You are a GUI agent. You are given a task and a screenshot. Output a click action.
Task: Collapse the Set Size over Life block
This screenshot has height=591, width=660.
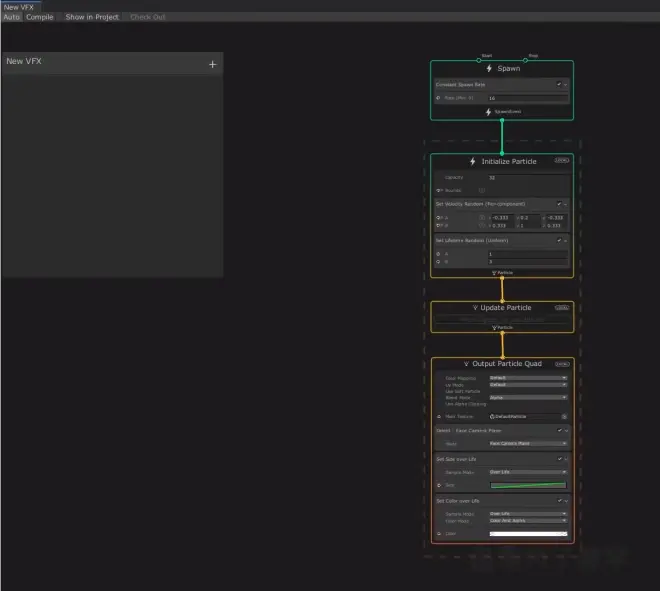point(566,459)
